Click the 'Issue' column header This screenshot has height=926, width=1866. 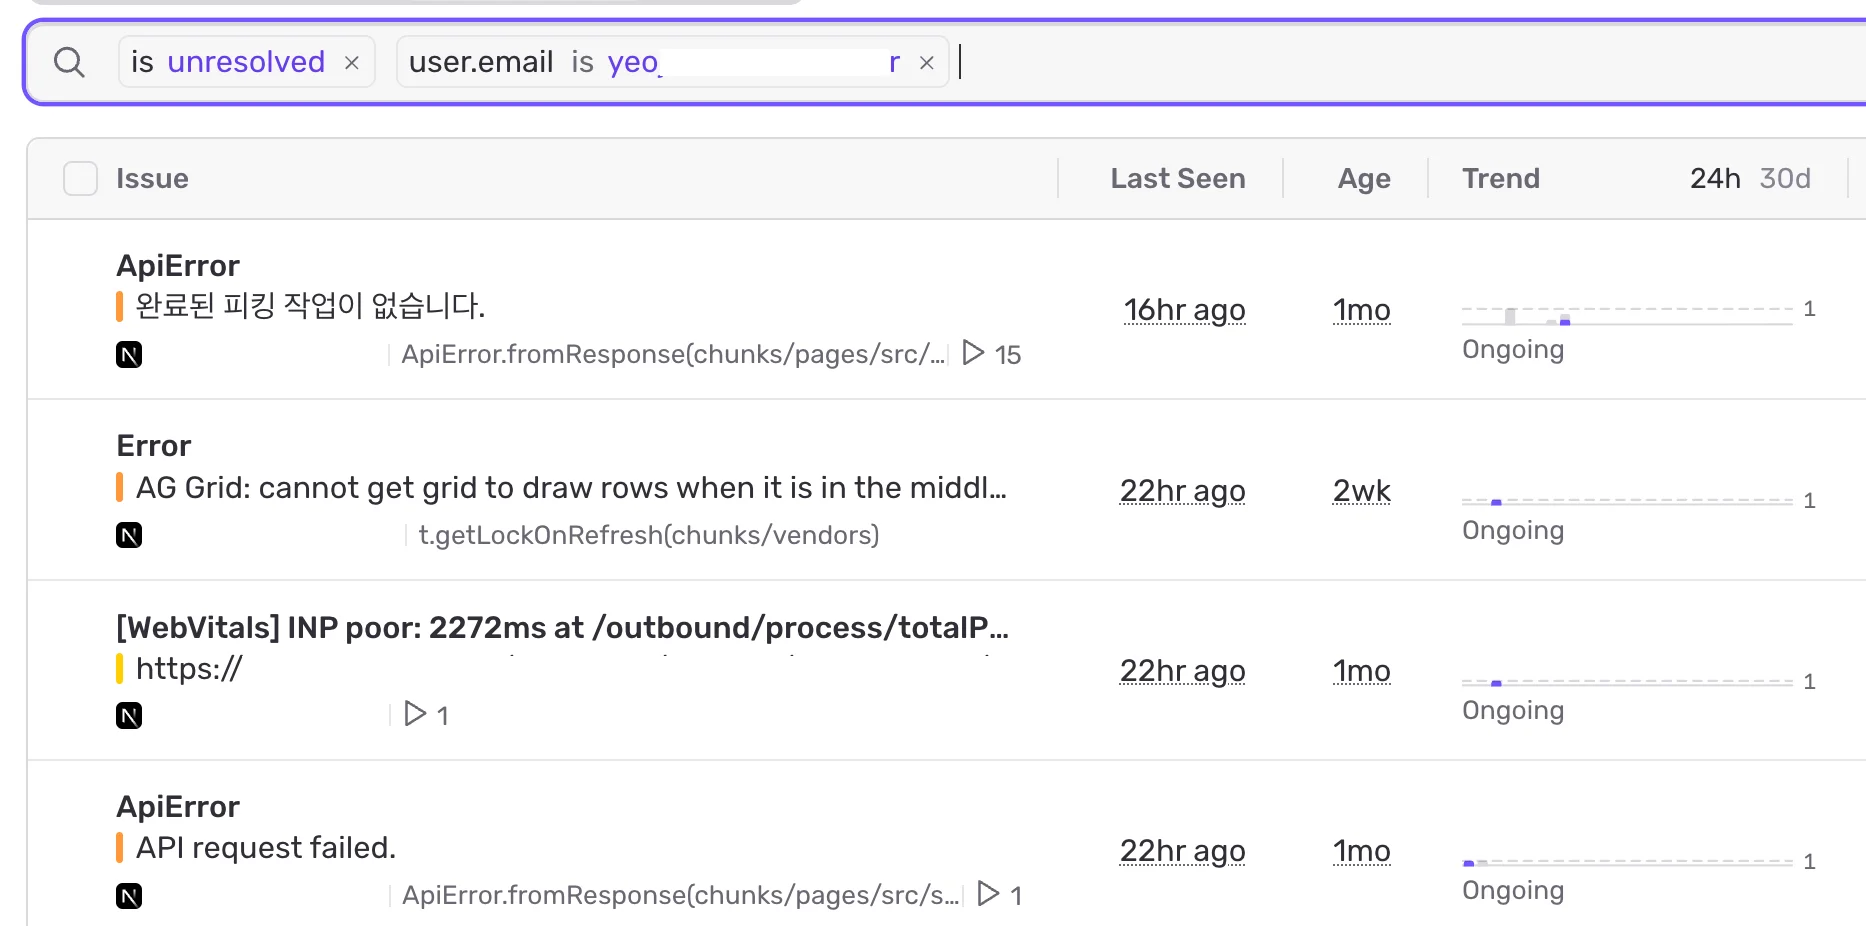click(x=152, y=178)
